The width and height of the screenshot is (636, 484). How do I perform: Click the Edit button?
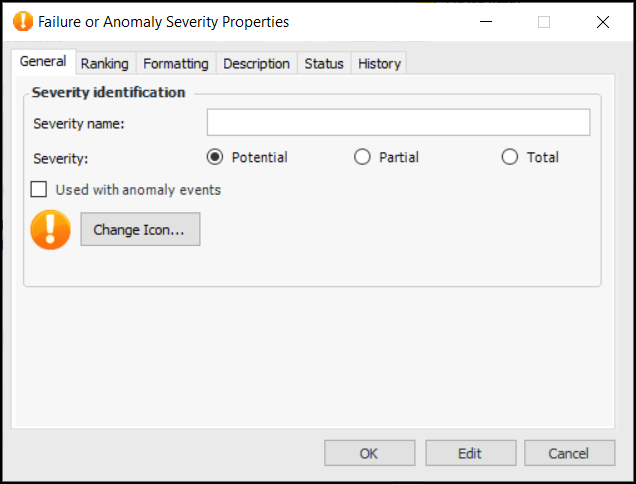[x=470, y=453]
